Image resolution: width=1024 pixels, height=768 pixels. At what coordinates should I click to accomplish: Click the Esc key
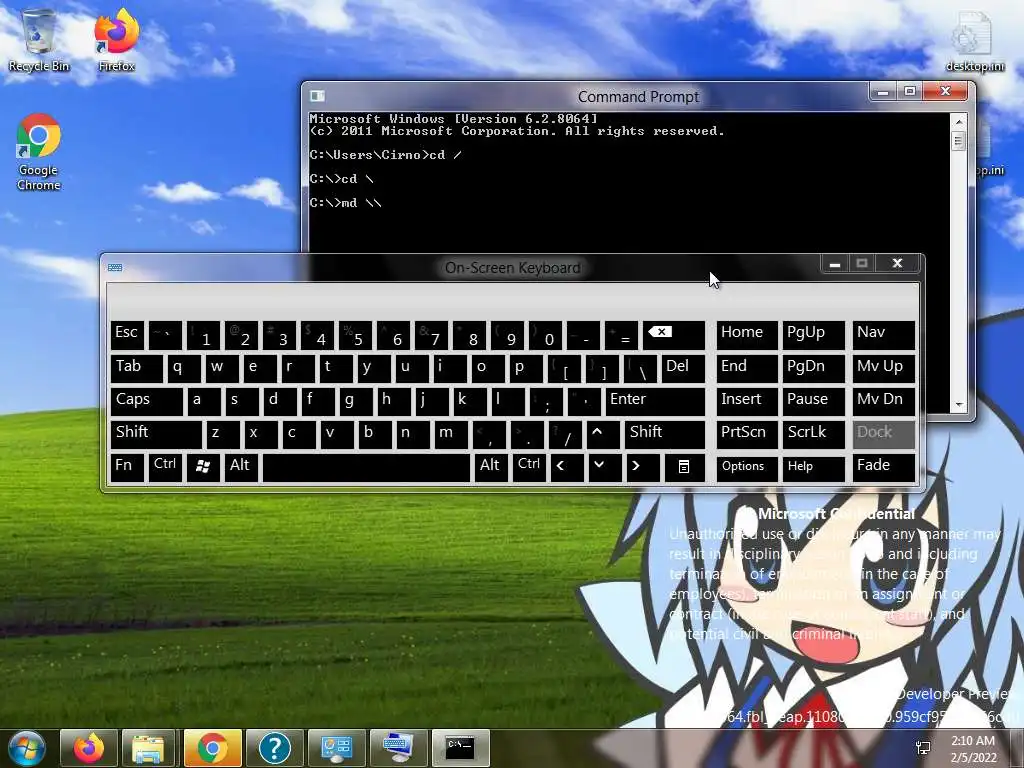tap(127, 334)
